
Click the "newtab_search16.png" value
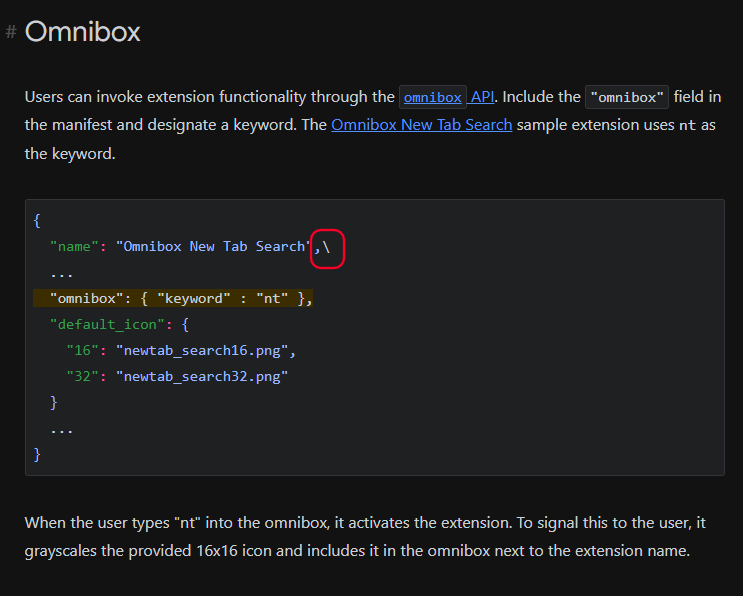pyautogui.click(x=202, y=351)
